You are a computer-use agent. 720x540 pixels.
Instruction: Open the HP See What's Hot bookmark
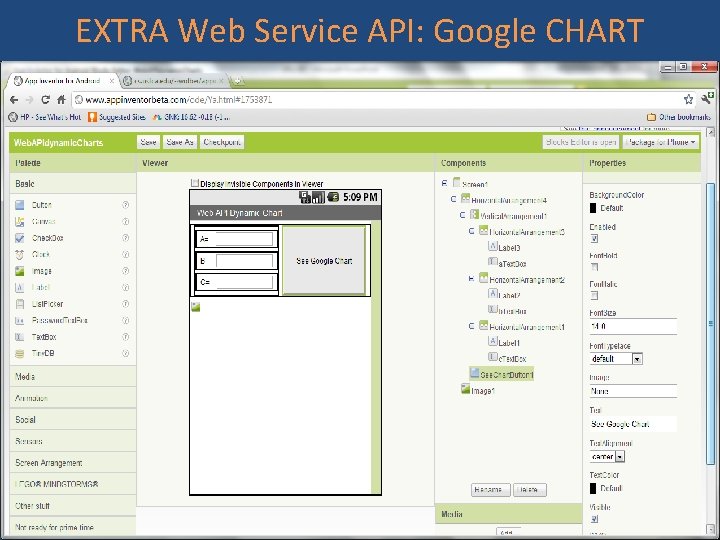pos(45,117)
